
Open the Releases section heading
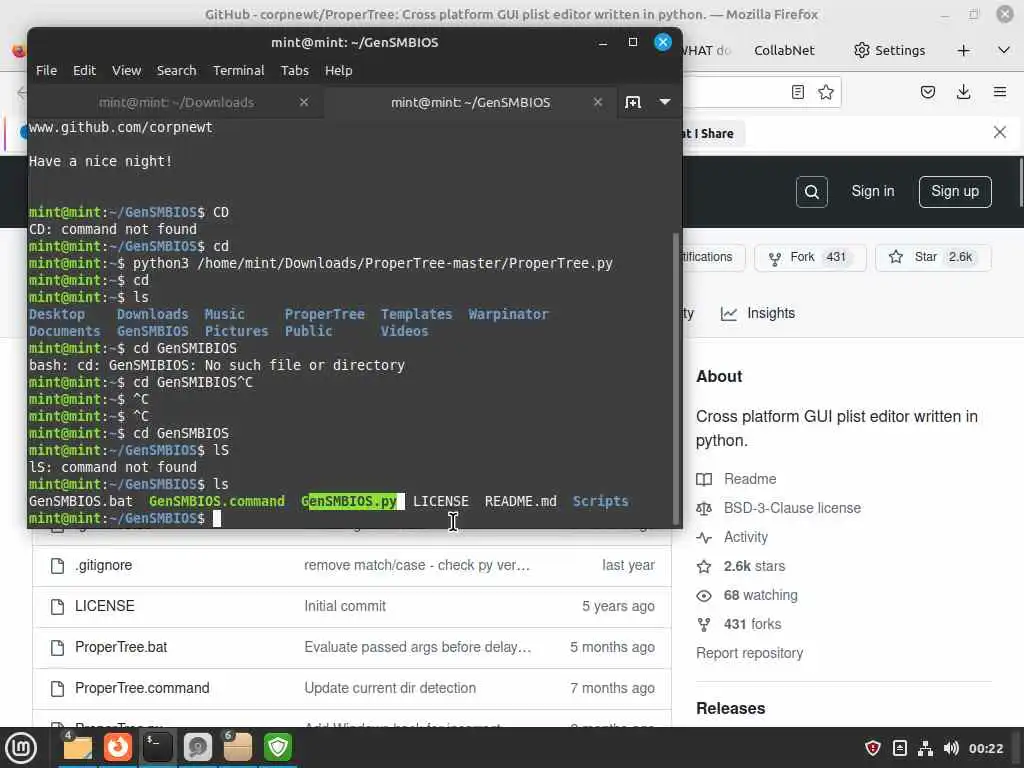[x=730, y=709]
